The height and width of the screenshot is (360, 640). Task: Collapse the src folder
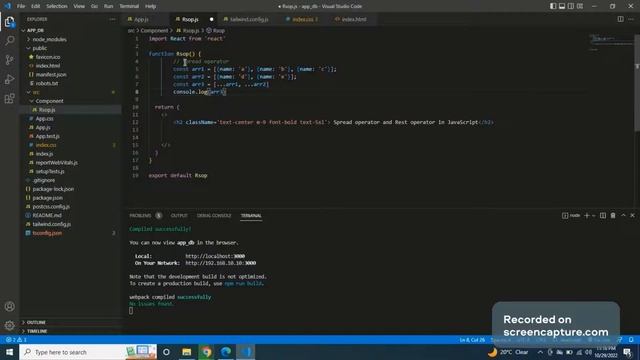tap(36, 92)
